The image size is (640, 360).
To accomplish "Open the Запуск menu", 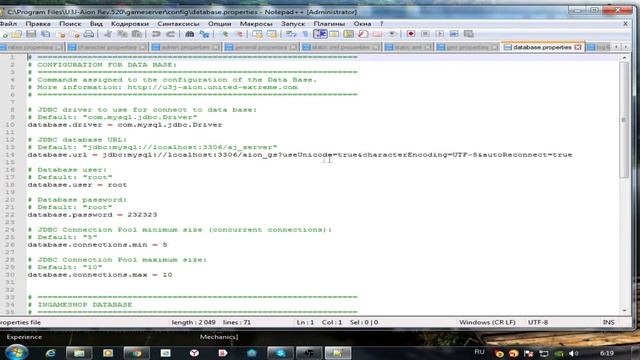I will click(x=293, y=24).
